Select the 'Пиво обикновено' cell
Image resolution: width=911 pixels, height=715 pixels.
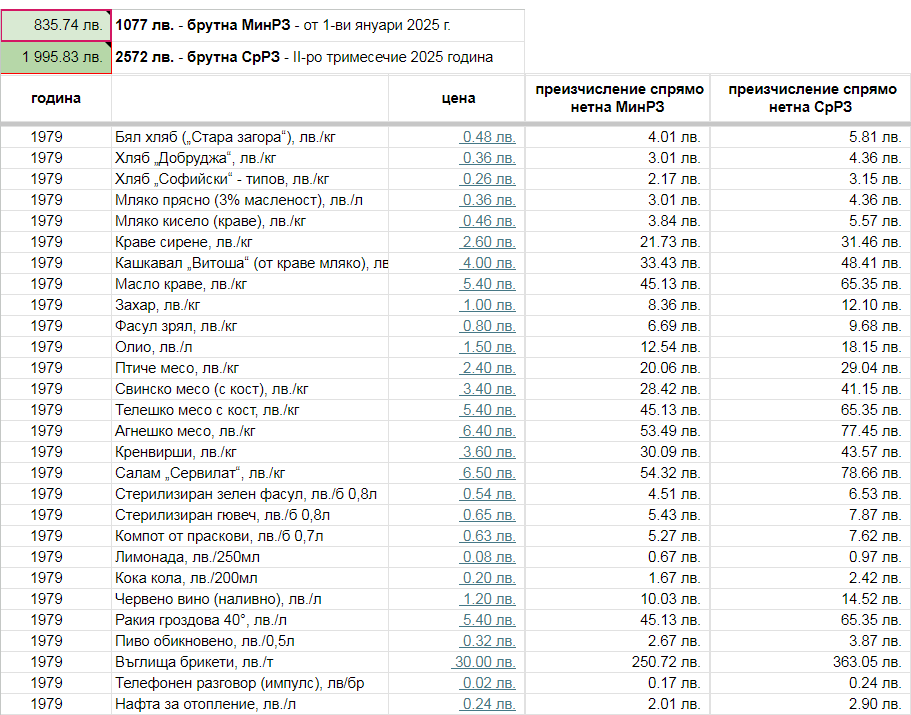coord(250,641)
